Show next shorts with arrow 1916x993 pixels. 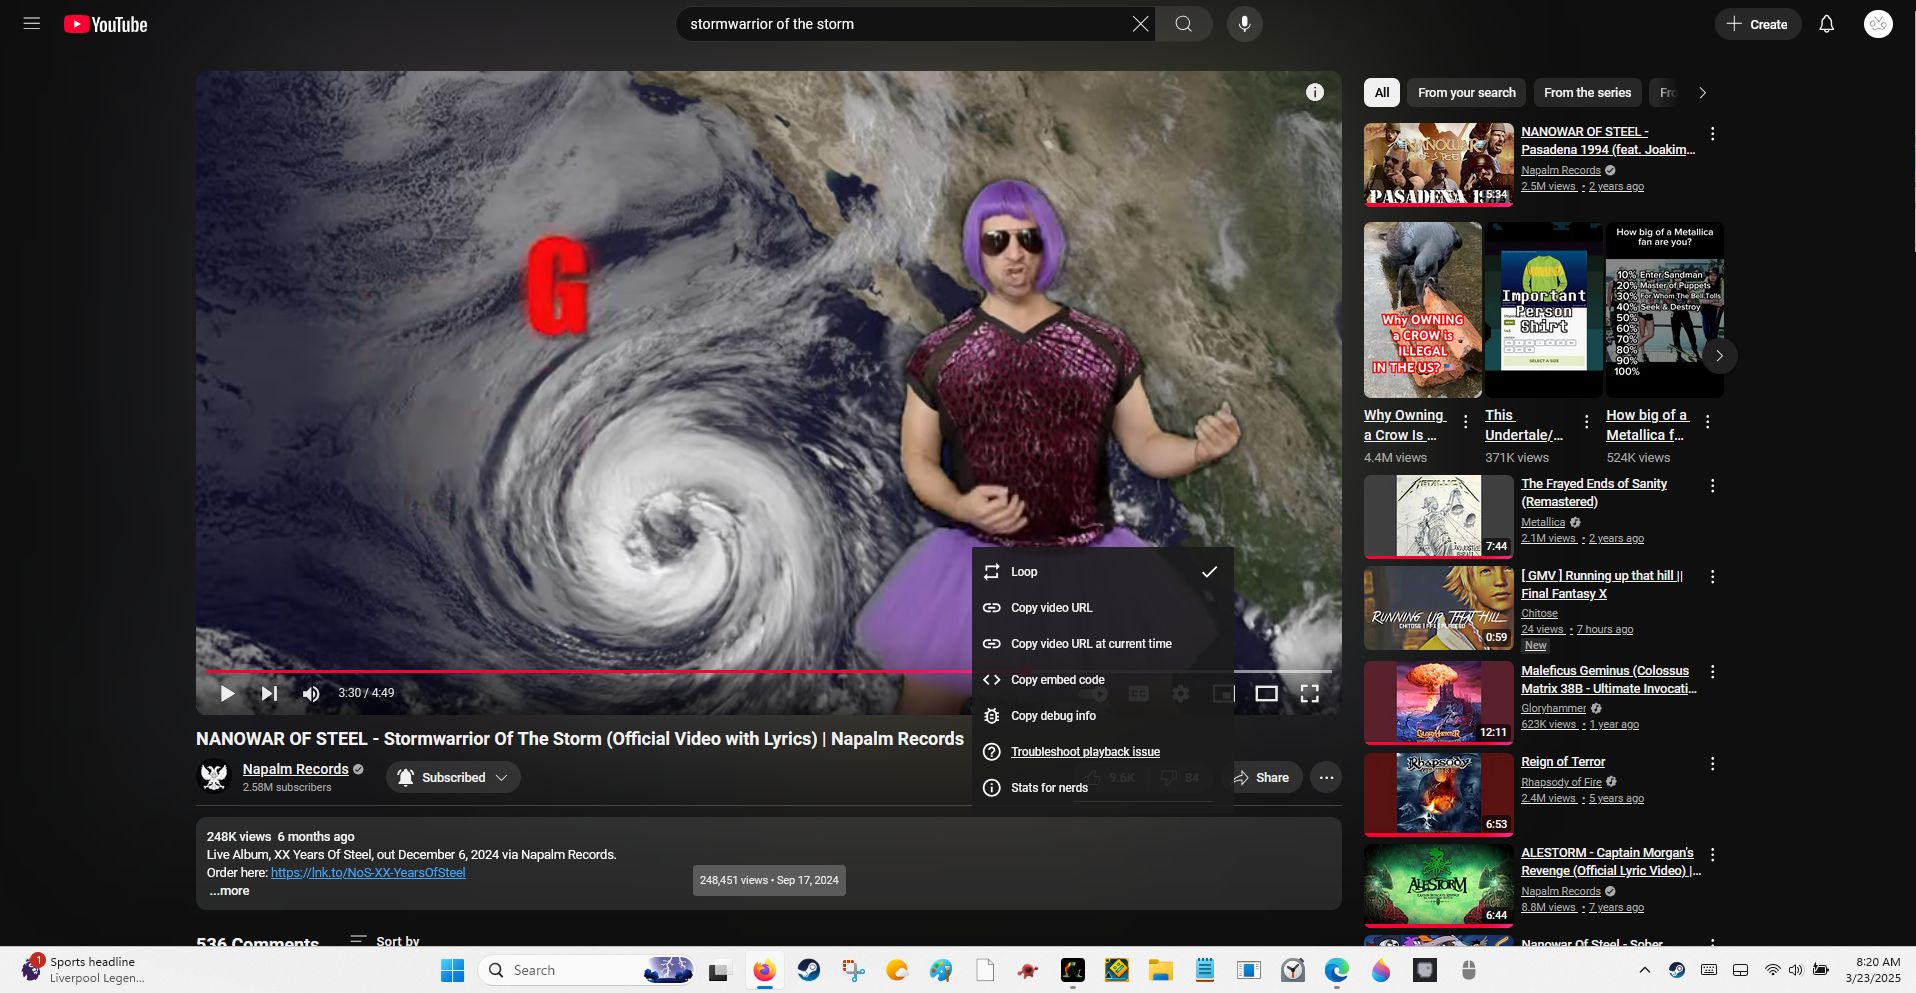pyautogui.click(x=1719, y=356)
